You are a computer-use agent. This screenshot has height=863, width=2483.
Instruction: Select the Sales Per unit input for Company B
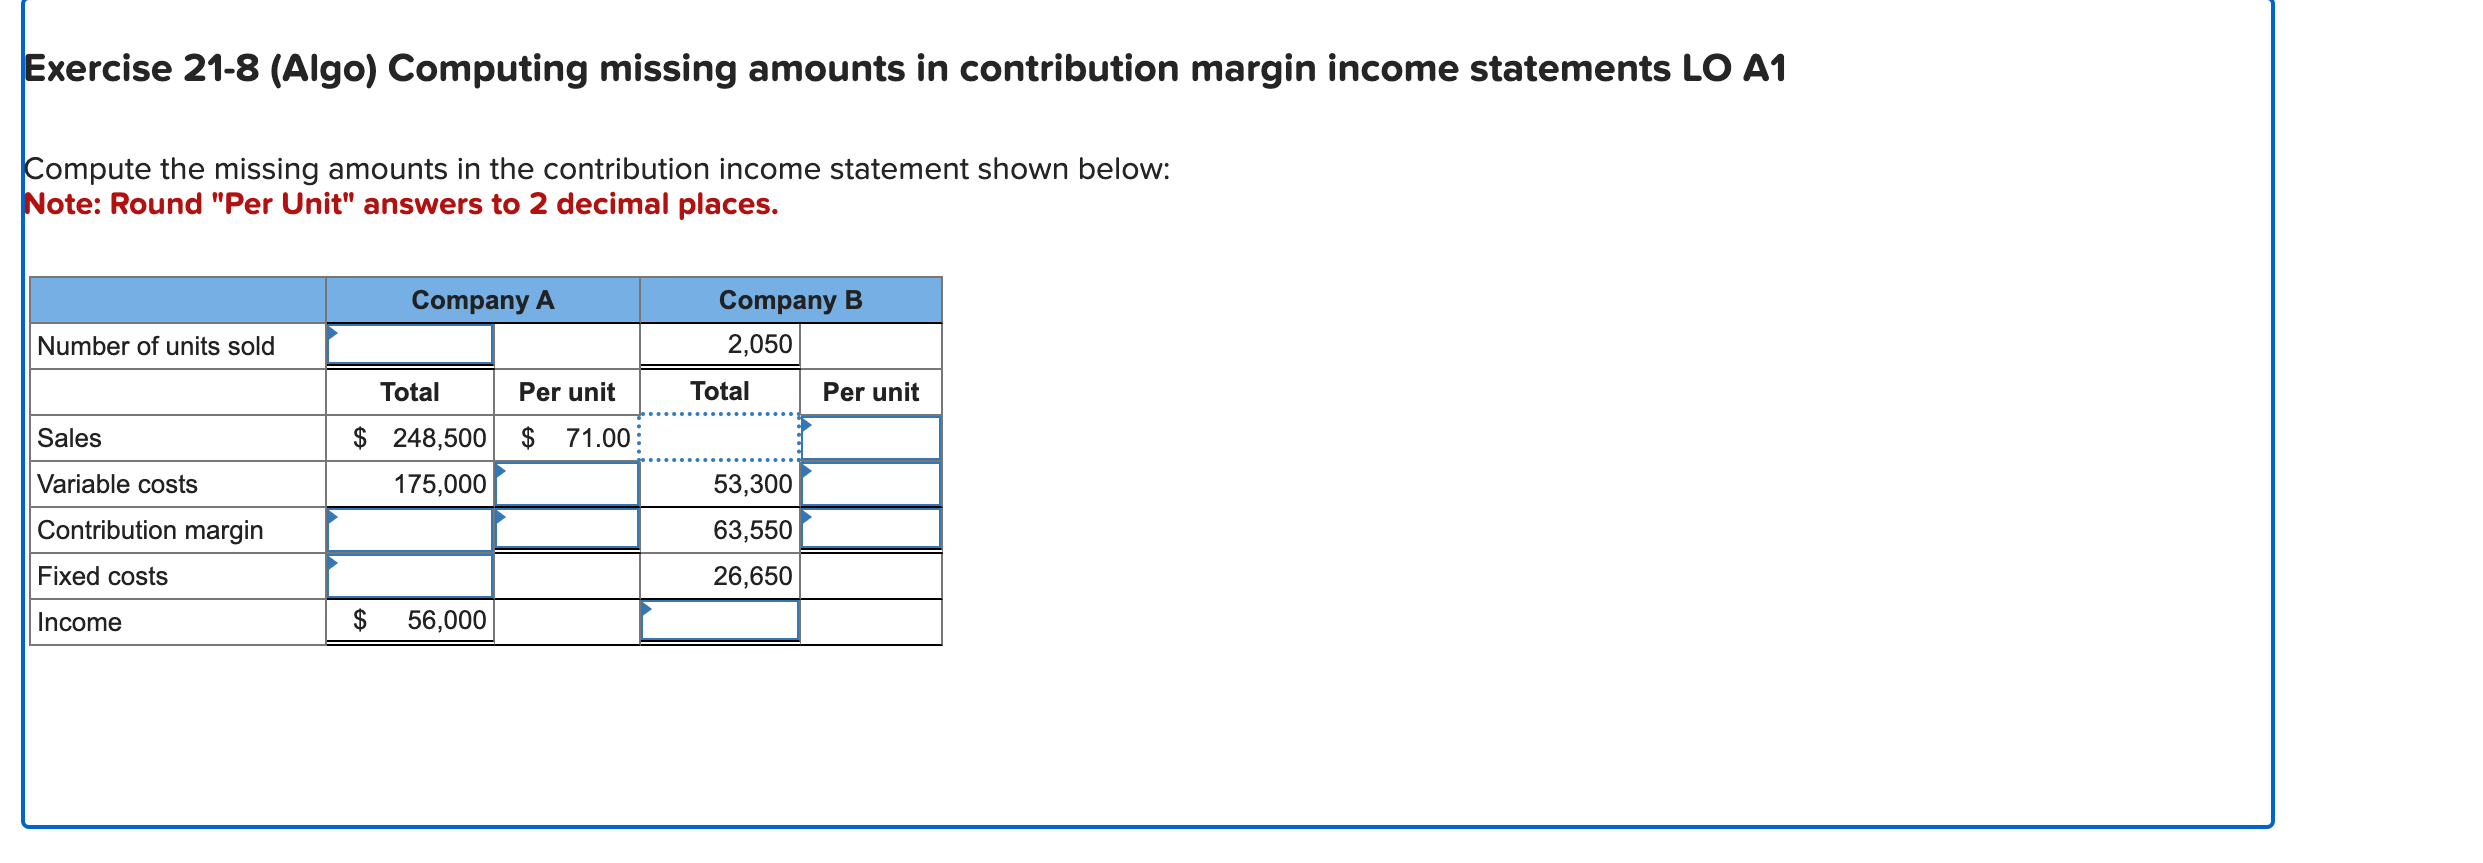point(869,437)
